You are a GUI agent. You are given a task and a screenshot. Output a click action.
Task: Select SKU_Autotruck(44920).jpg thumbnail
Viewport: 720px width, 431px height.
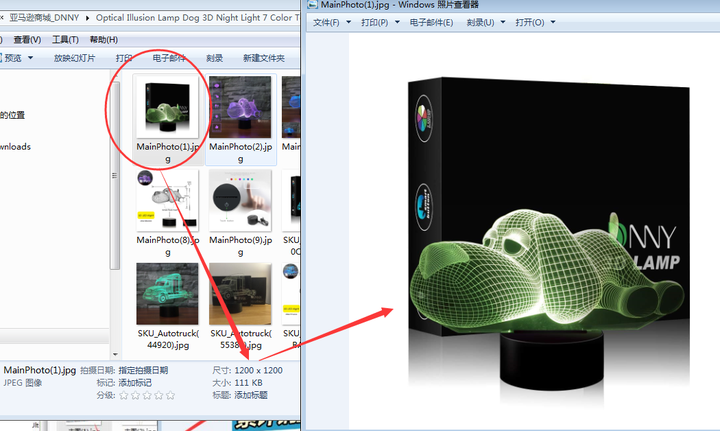click(x=168, y=294)
